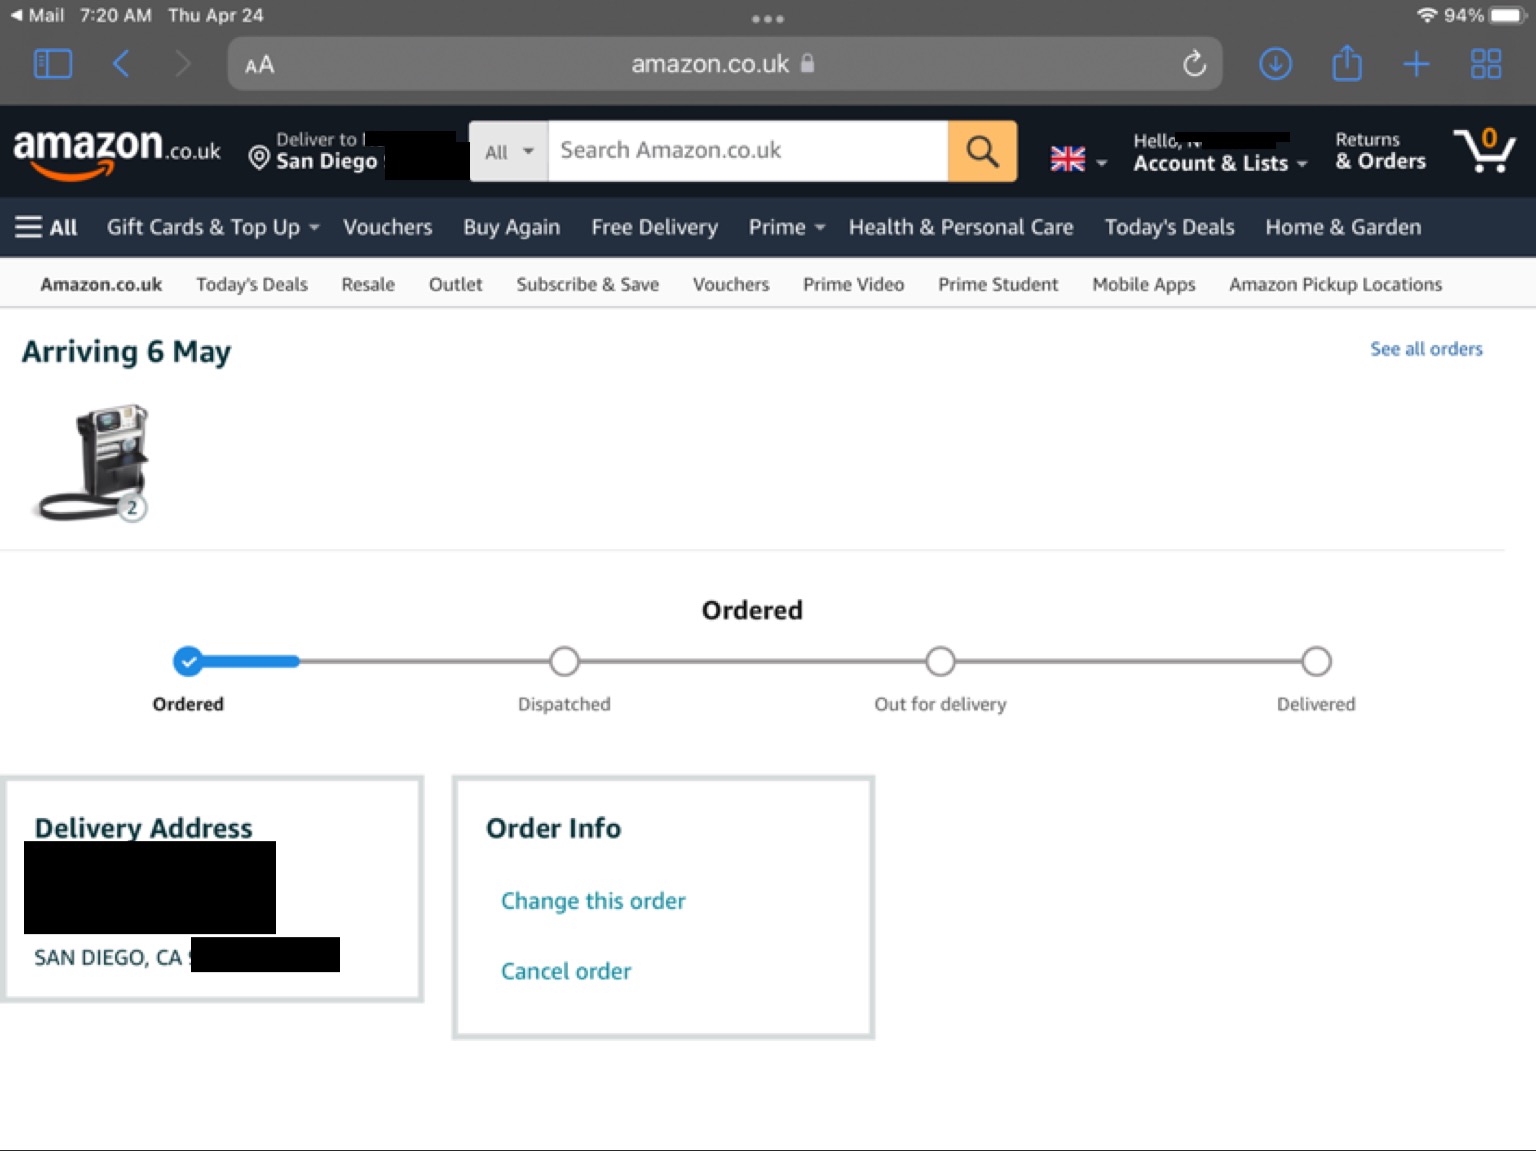Select Subscribe & Save in sub-navigation
The width and height of the screenshot is (1536, 1151).
coord(587,284)
